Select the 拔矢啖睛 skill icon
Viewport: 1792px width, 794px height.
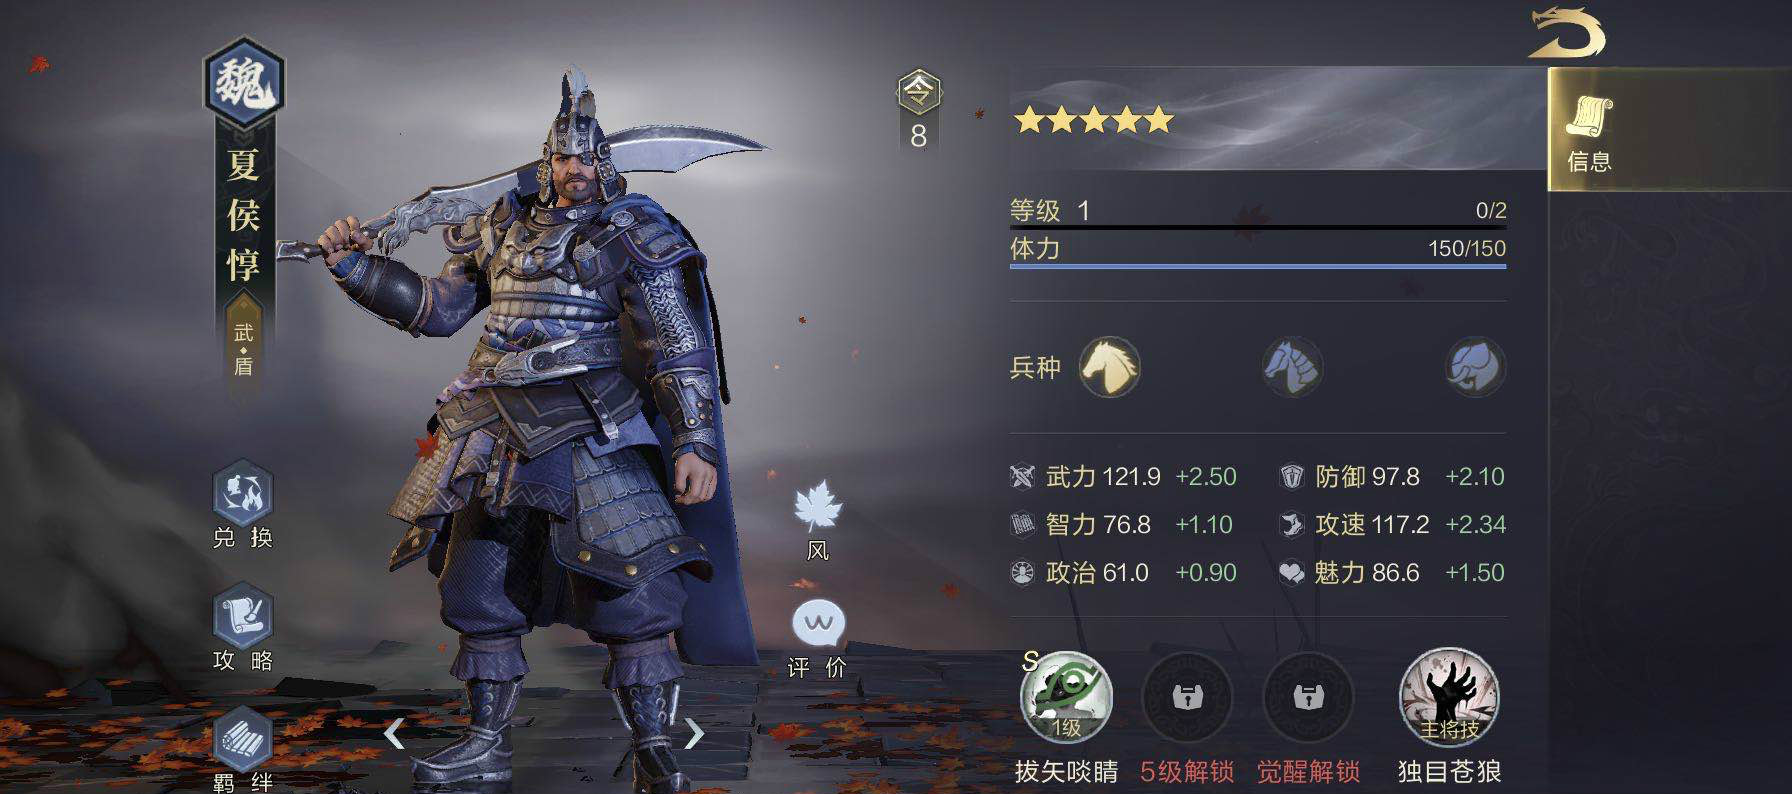(1066, 697)
